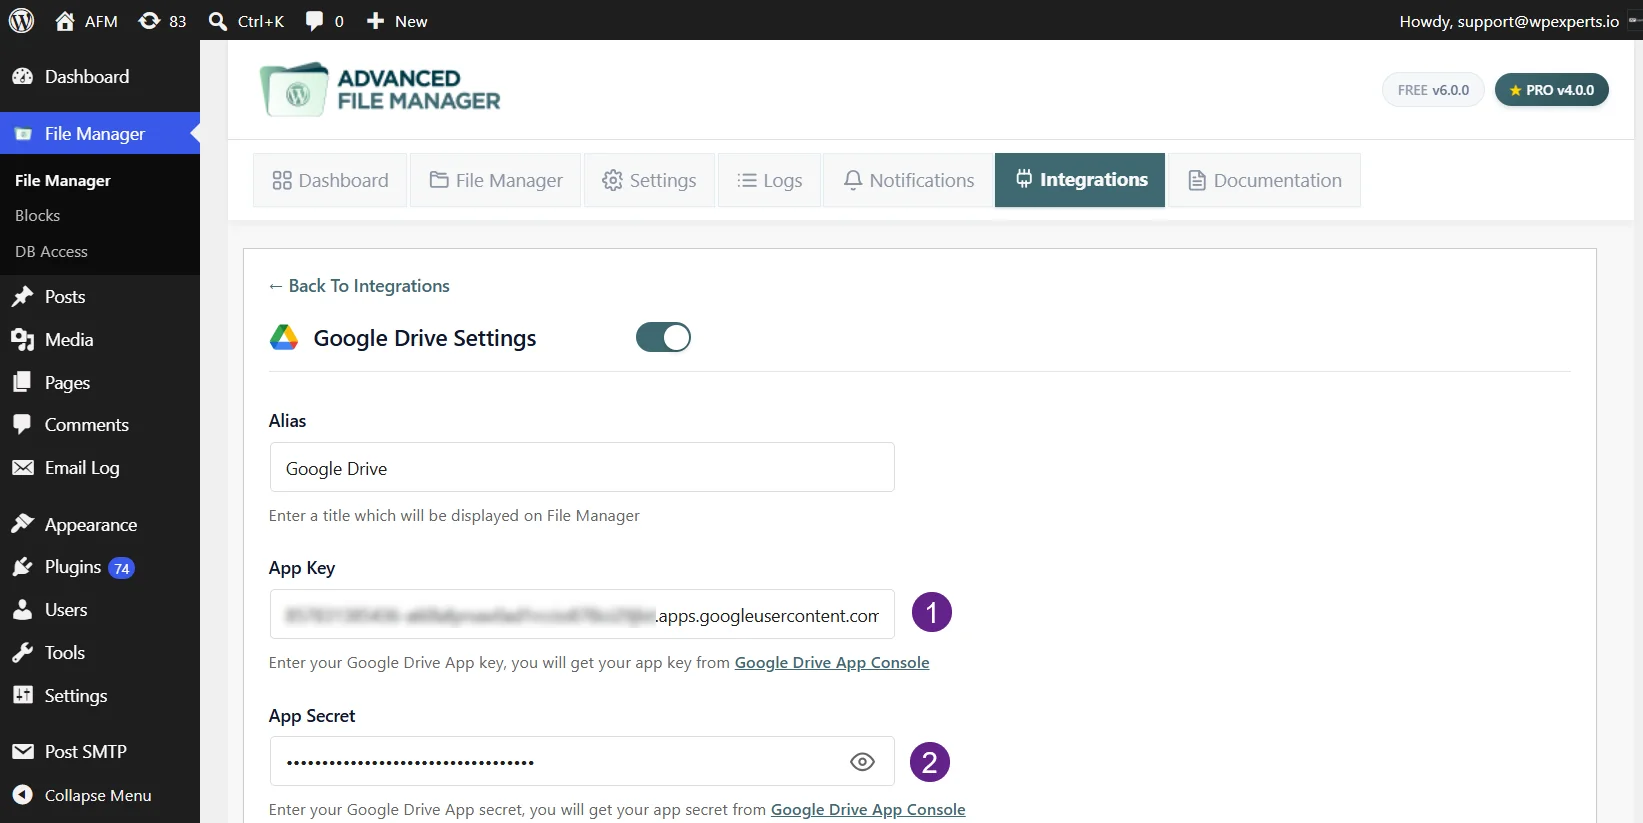Select File Manager submenu item
The image size is (1643, 823).
tap(63, 181)
